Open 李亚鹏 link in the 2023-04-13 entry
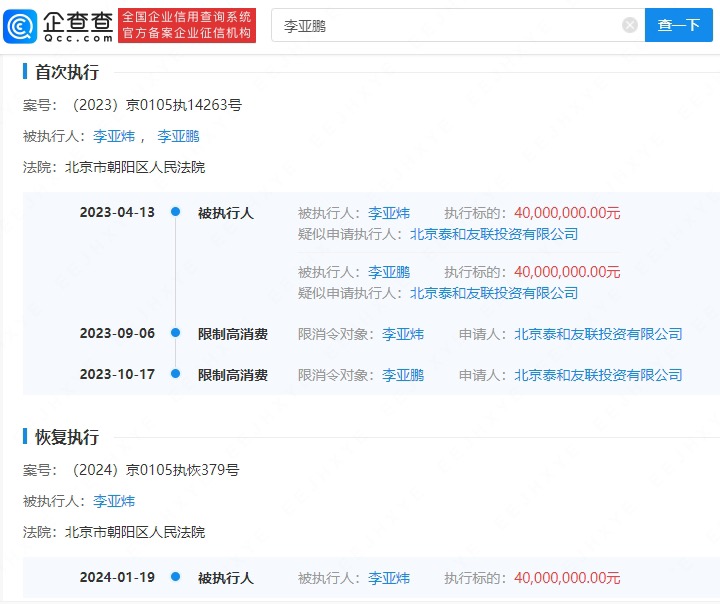Viewport: 720px width, 604px height. (388, 272)
